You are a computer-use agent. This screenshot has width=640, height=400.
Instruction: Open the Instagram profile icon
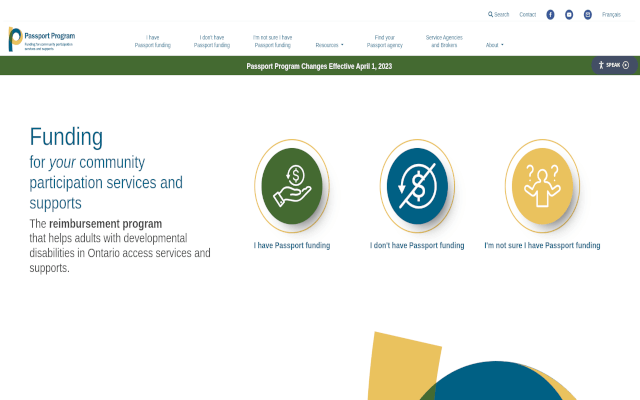[587, 15]
